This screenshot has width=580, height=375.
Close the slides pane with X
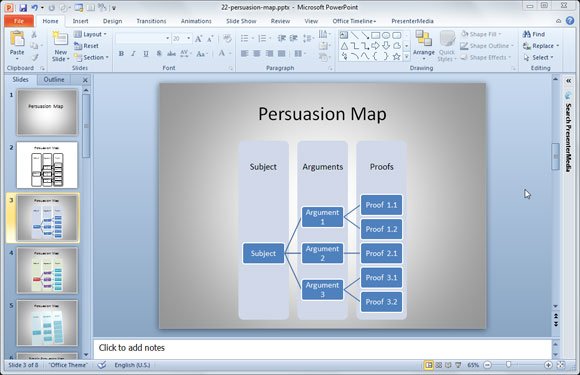tap(85, 80)
